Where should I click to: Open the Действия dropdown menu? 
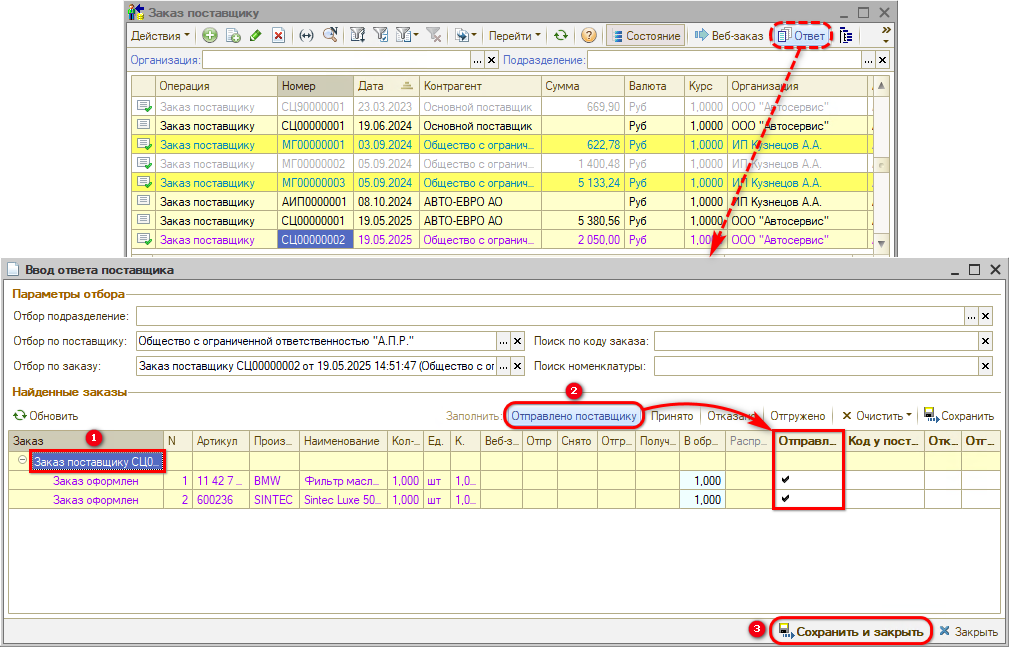[160, 35]
